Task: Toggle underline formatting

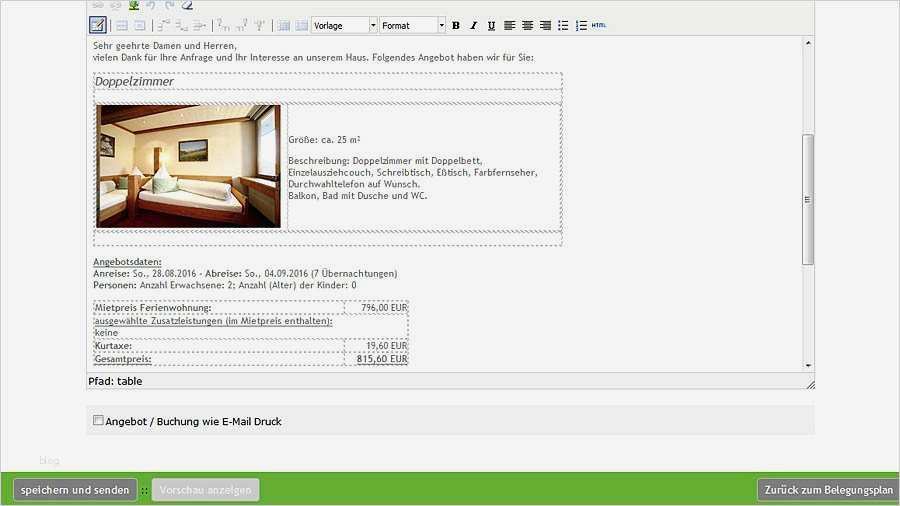Action: (491, 26)
